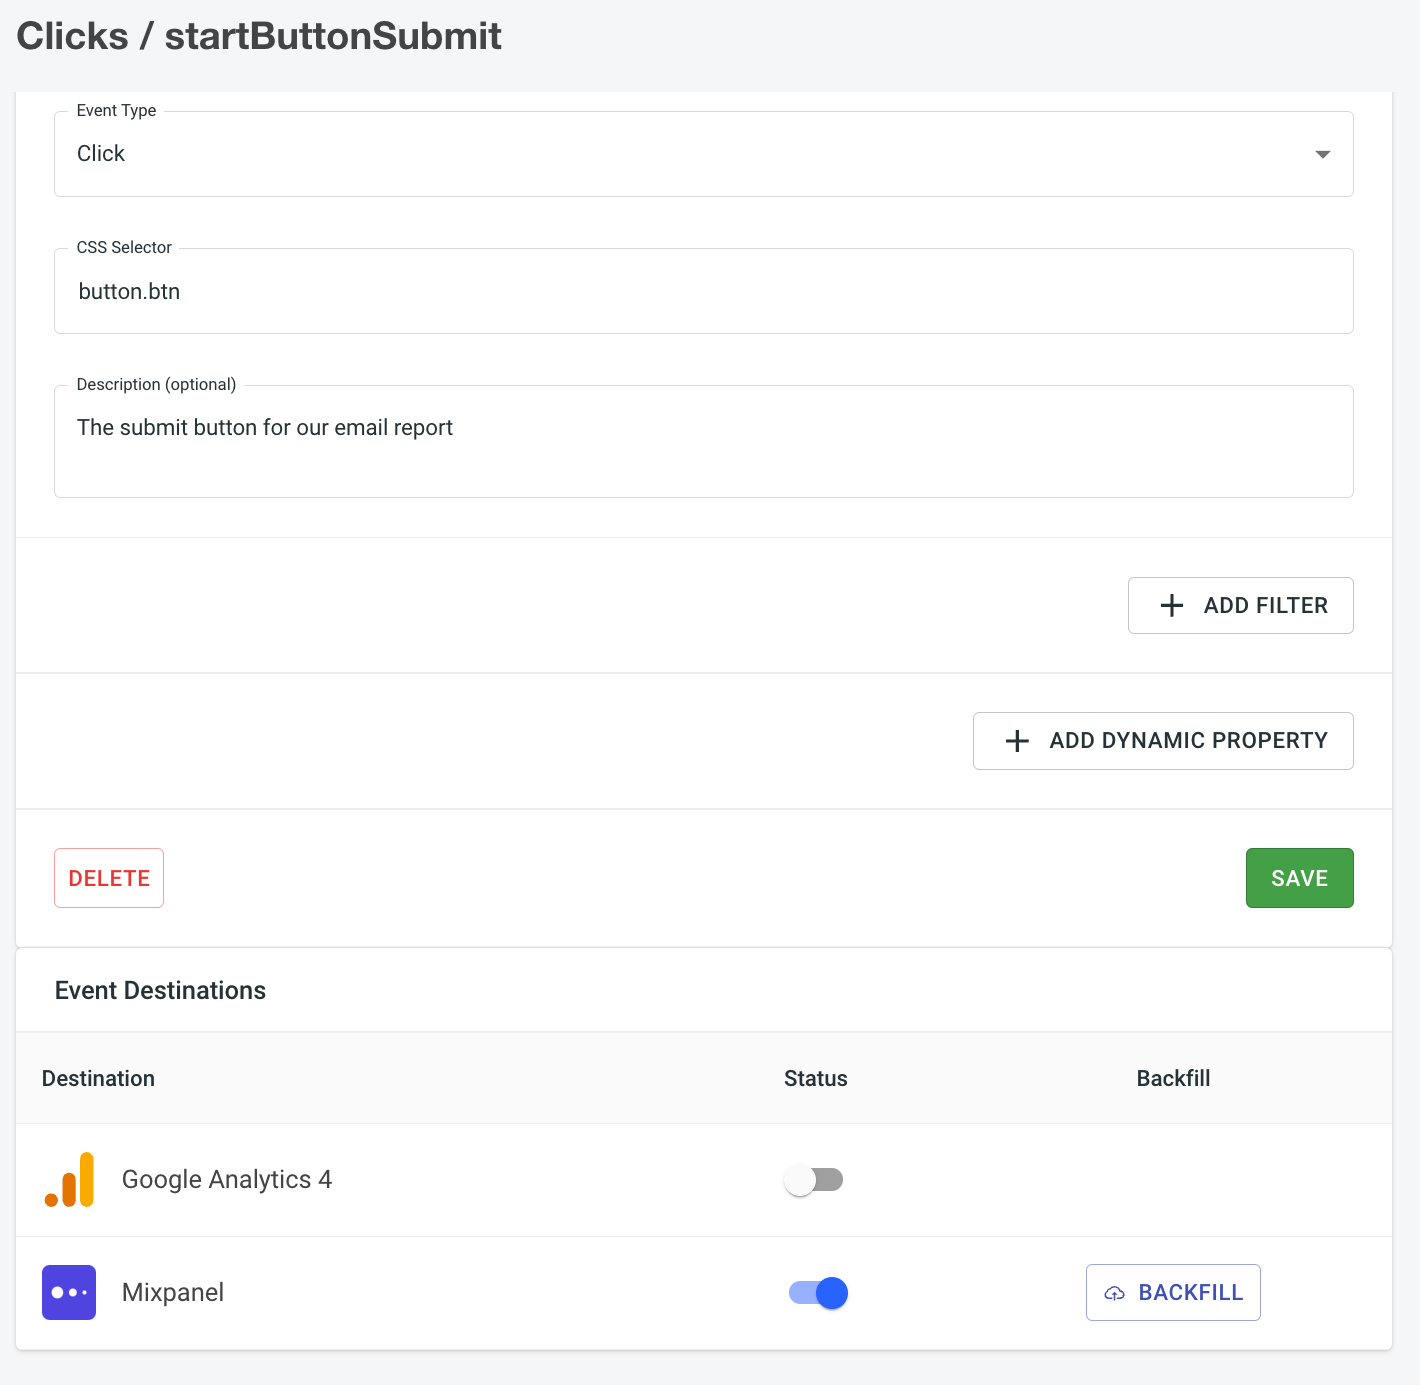
Task: Click the DELETE button
Action: pos(108,877)
